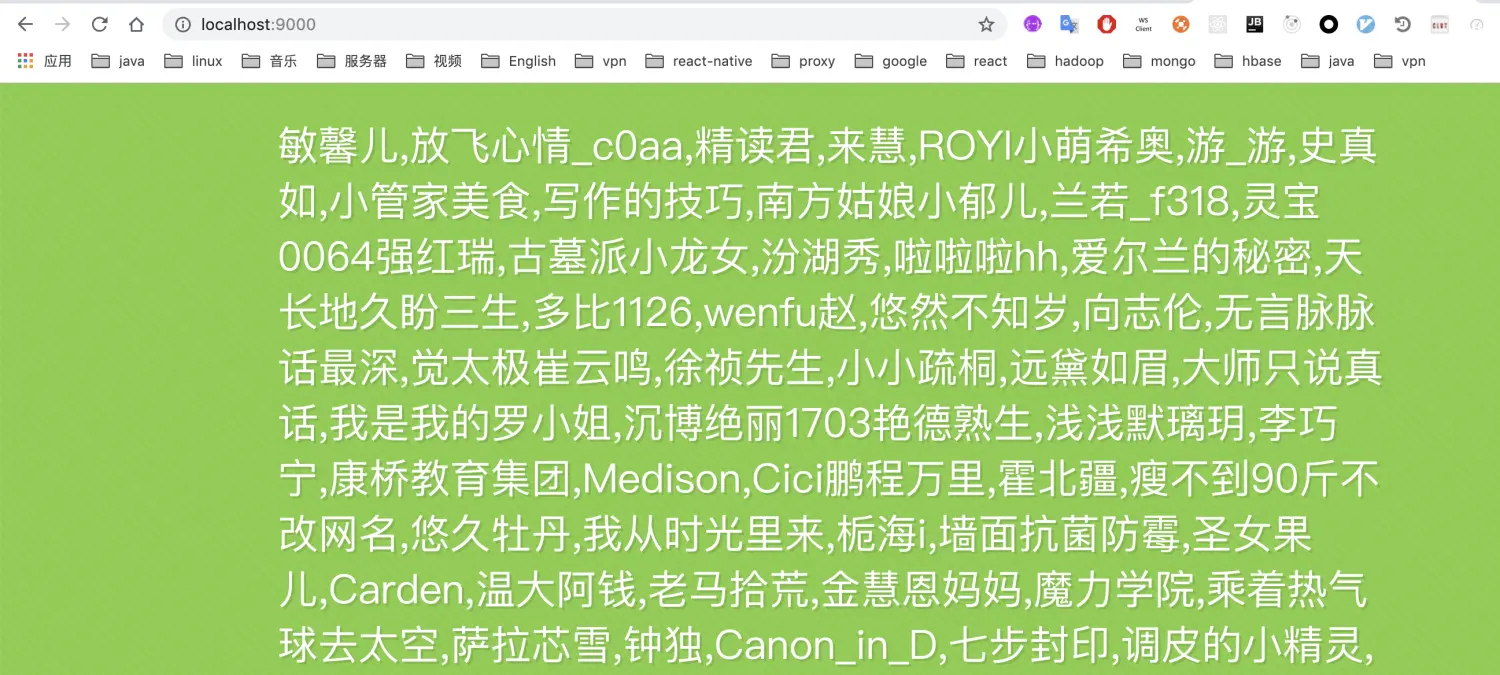Bookmark this page with the star
The width and height of the screenshot is (1500, 675).
pyautogui.click(x=986, y=24)
